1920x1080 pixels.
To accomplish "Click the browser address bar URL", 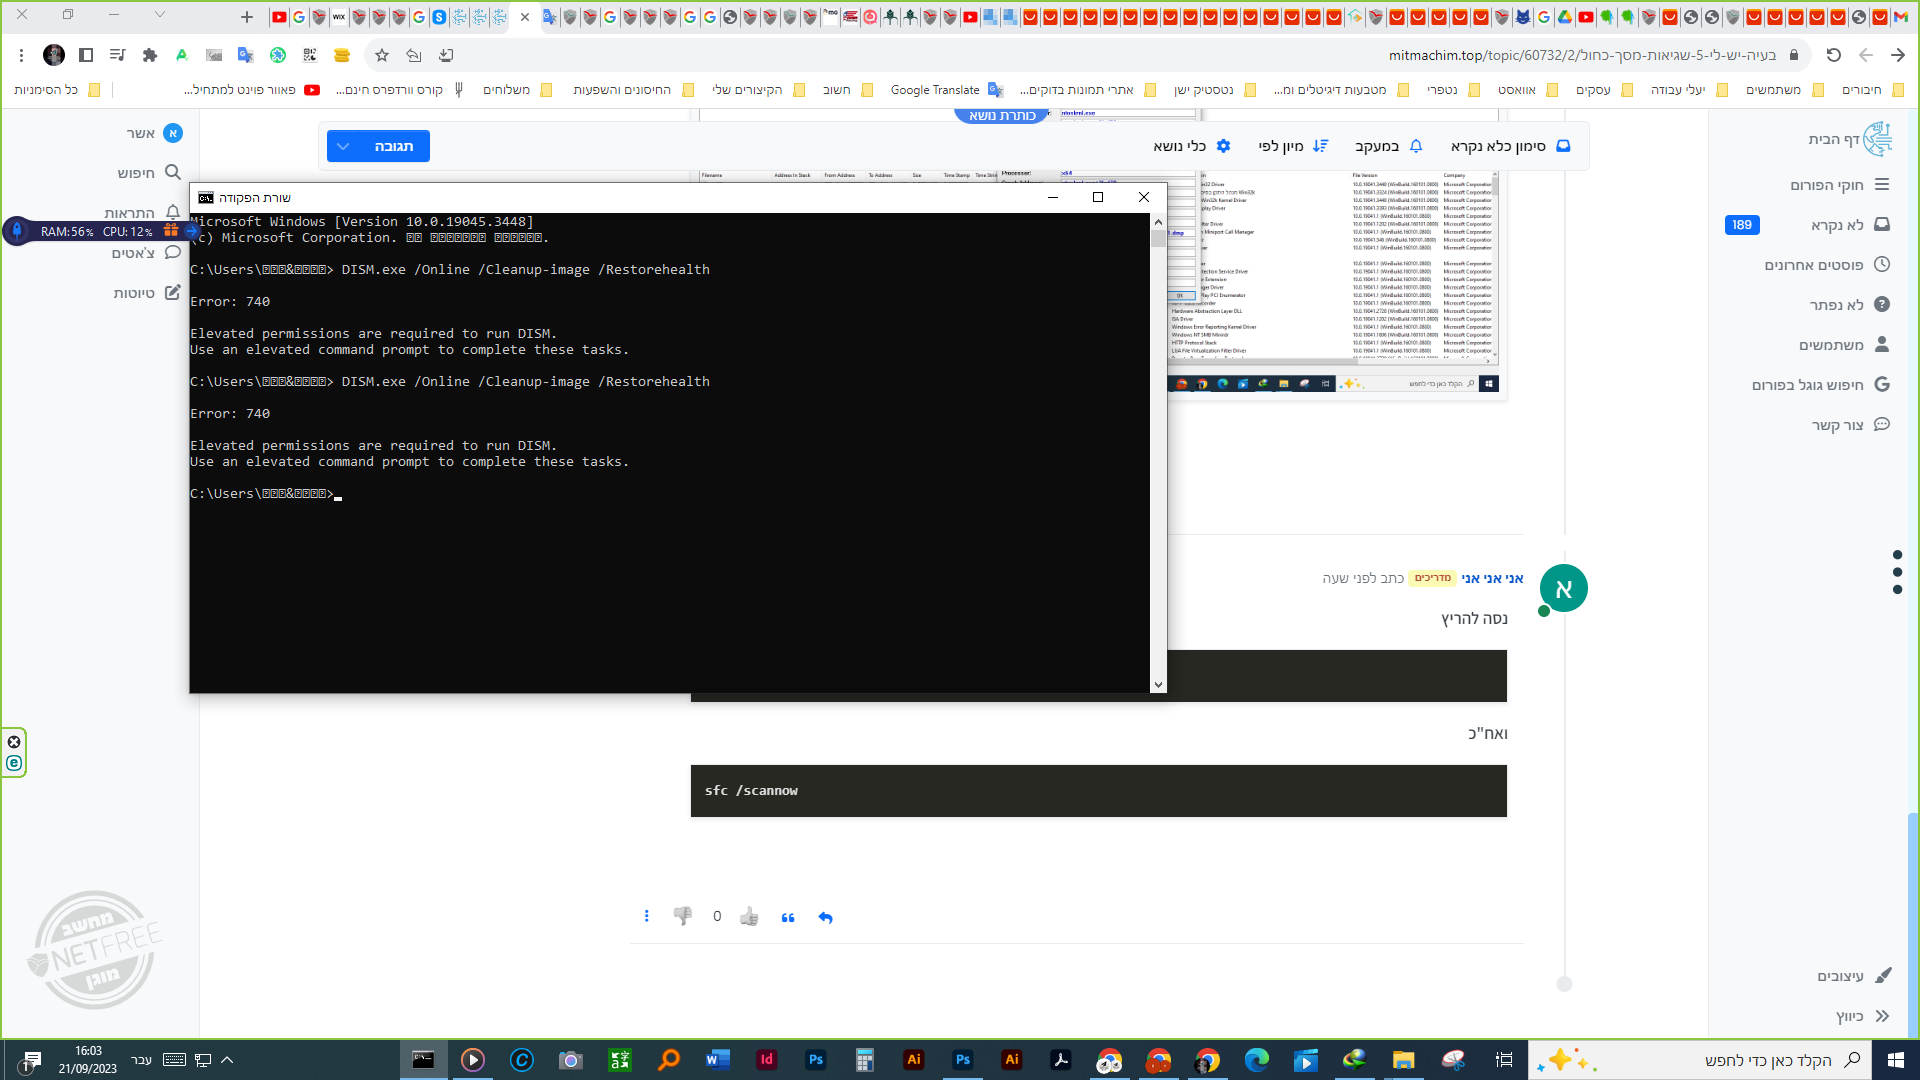I will pyautogui.click(x=1581, y=55).
